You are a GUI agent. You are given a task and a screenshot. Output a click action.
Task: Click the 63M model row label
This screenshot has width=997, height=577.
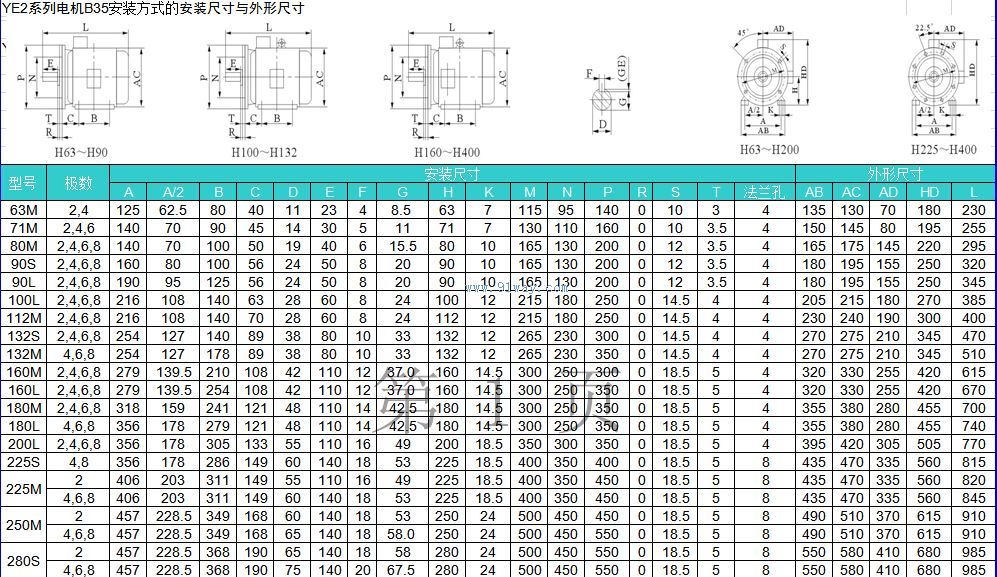(x=23, y=210)
